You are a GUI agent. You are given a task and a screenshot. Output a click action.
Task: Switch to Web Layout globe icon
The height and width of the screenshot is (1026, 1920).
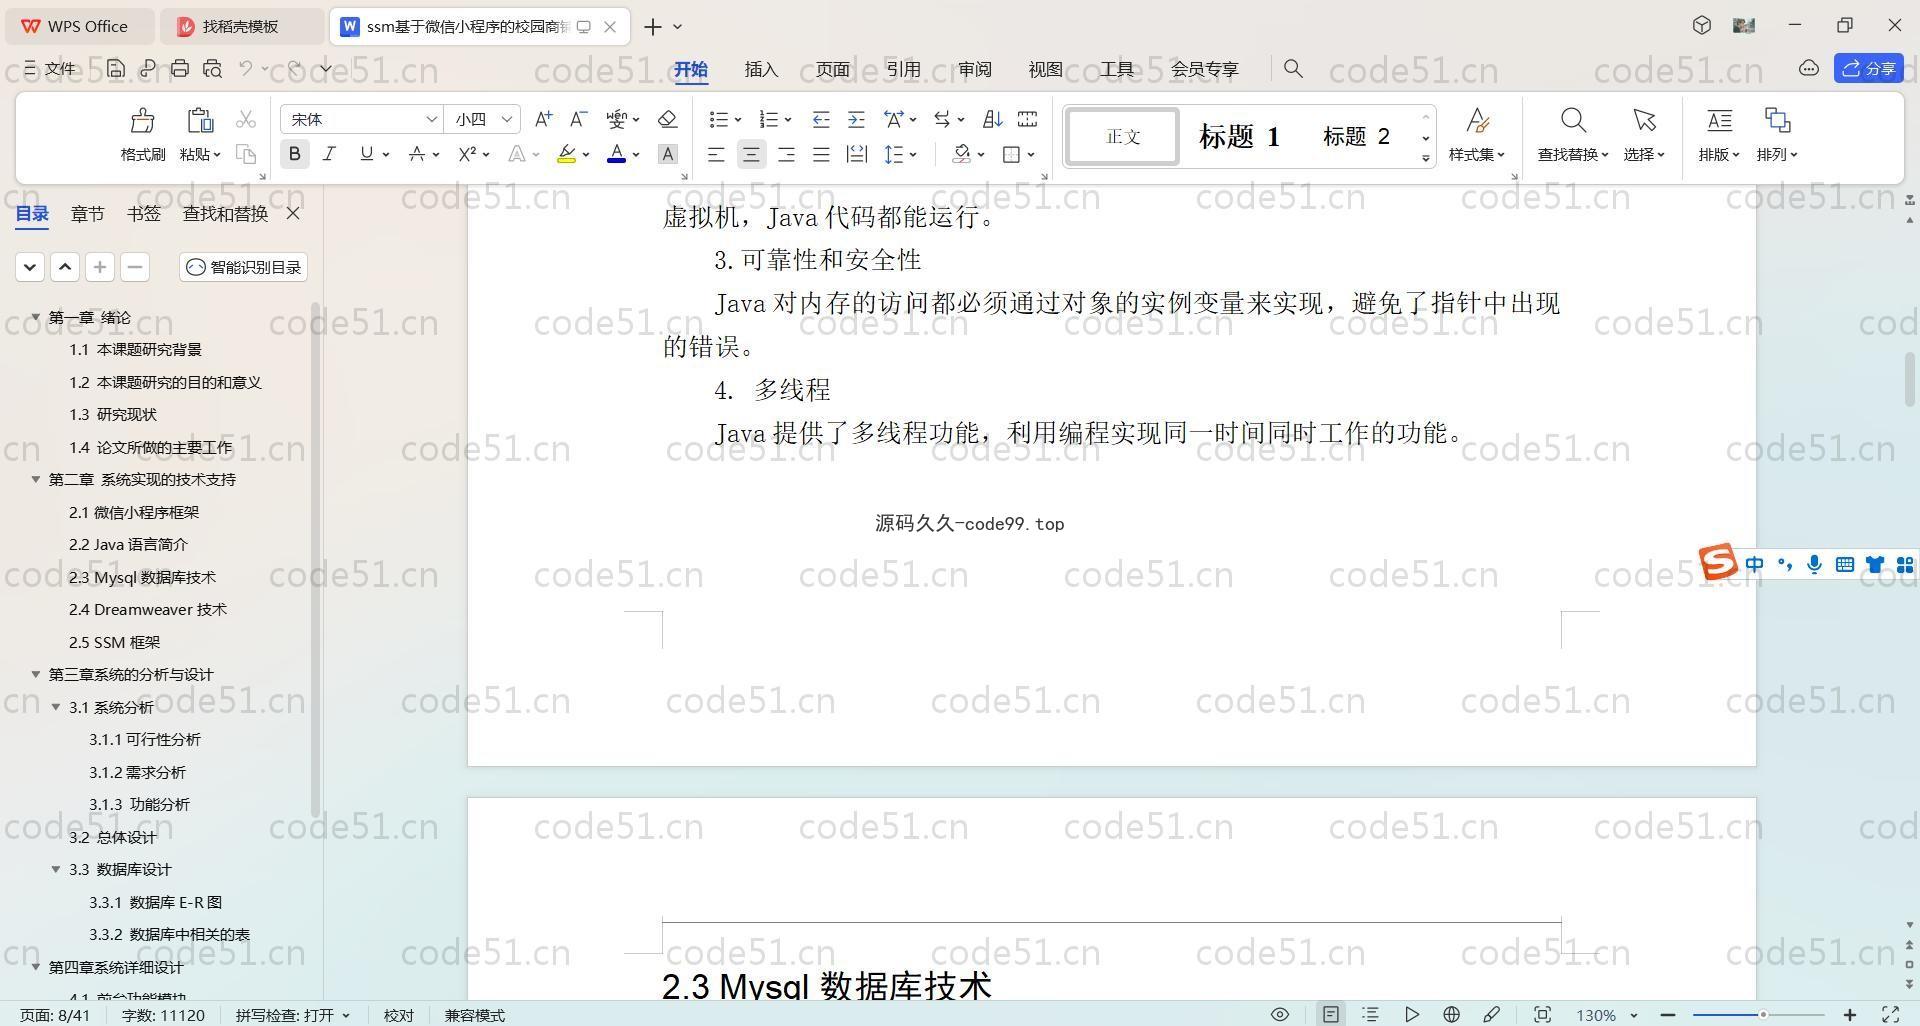pos(1451,1014)
